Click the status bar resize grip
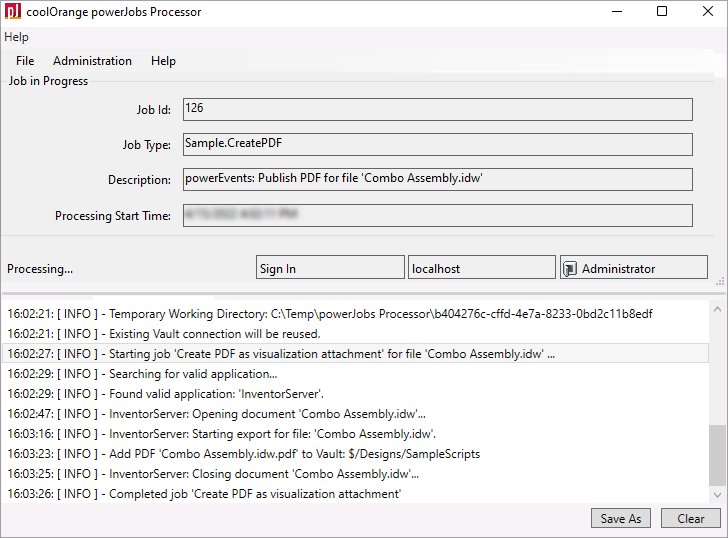 [x=720, y=281]
